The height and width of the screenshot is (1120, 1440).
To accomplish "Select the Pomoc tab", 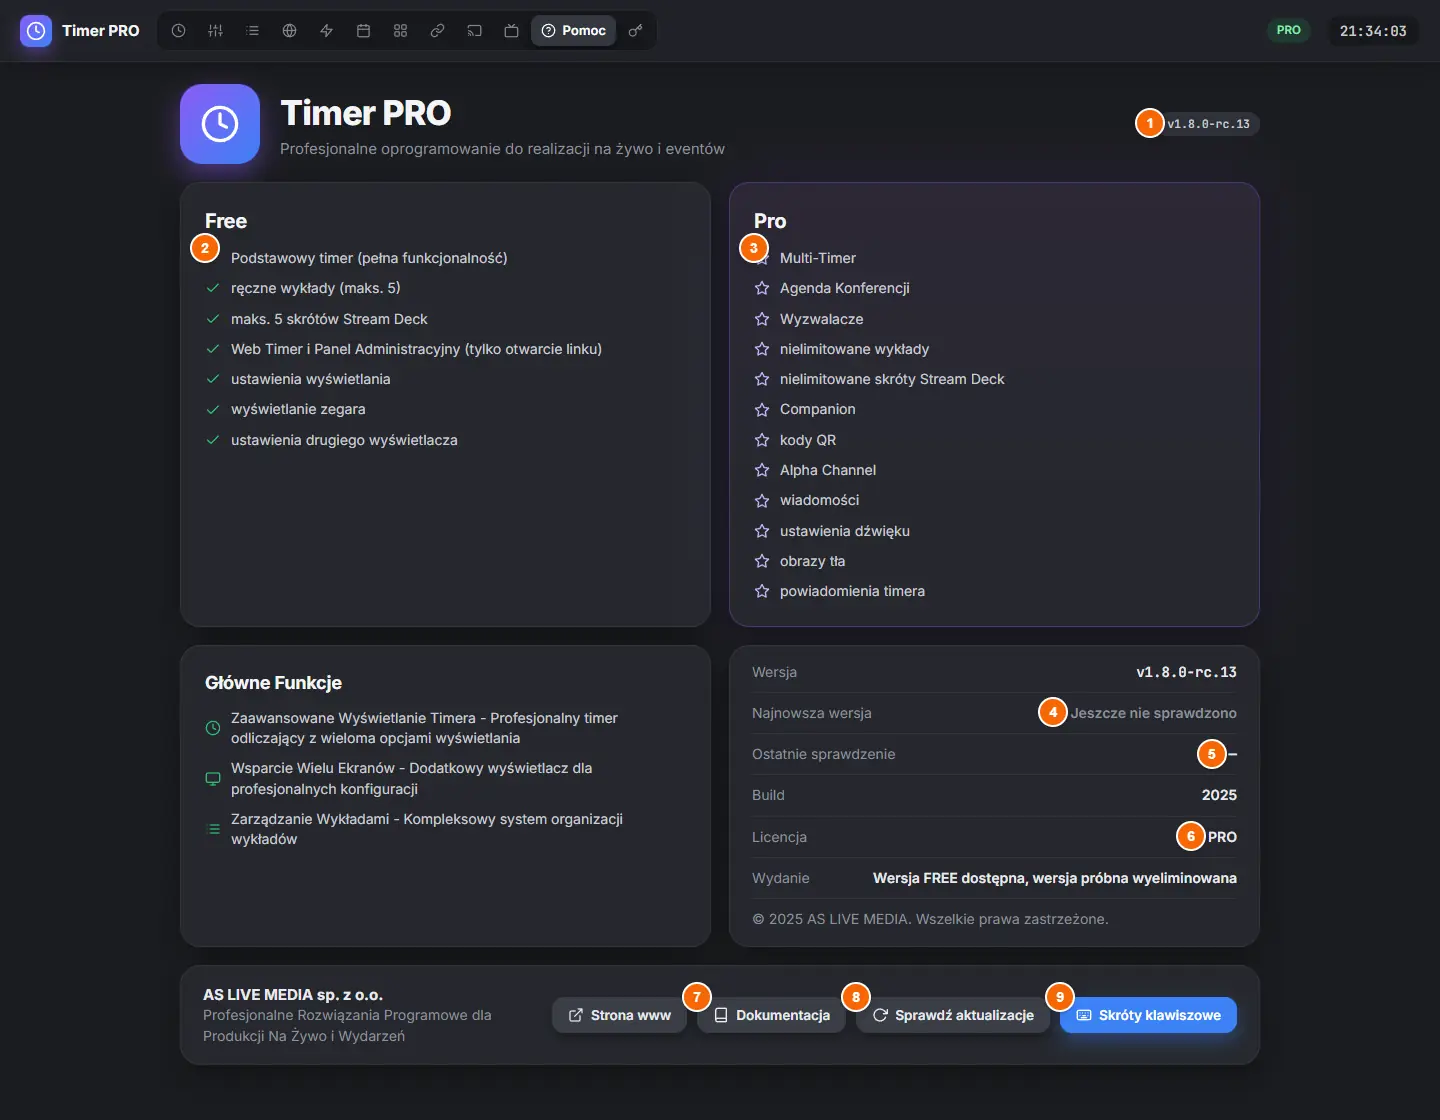I will pos(573,31).
